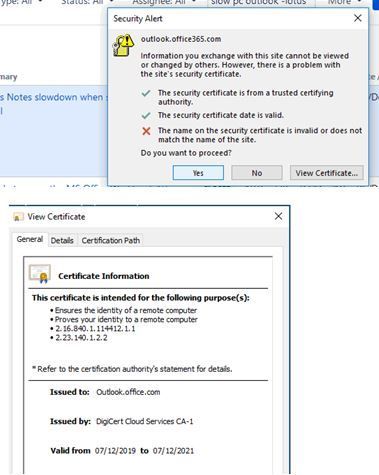
Task: Select DigiCert Cloud Services CA-1 issuer text
Action: click(144, 421)
